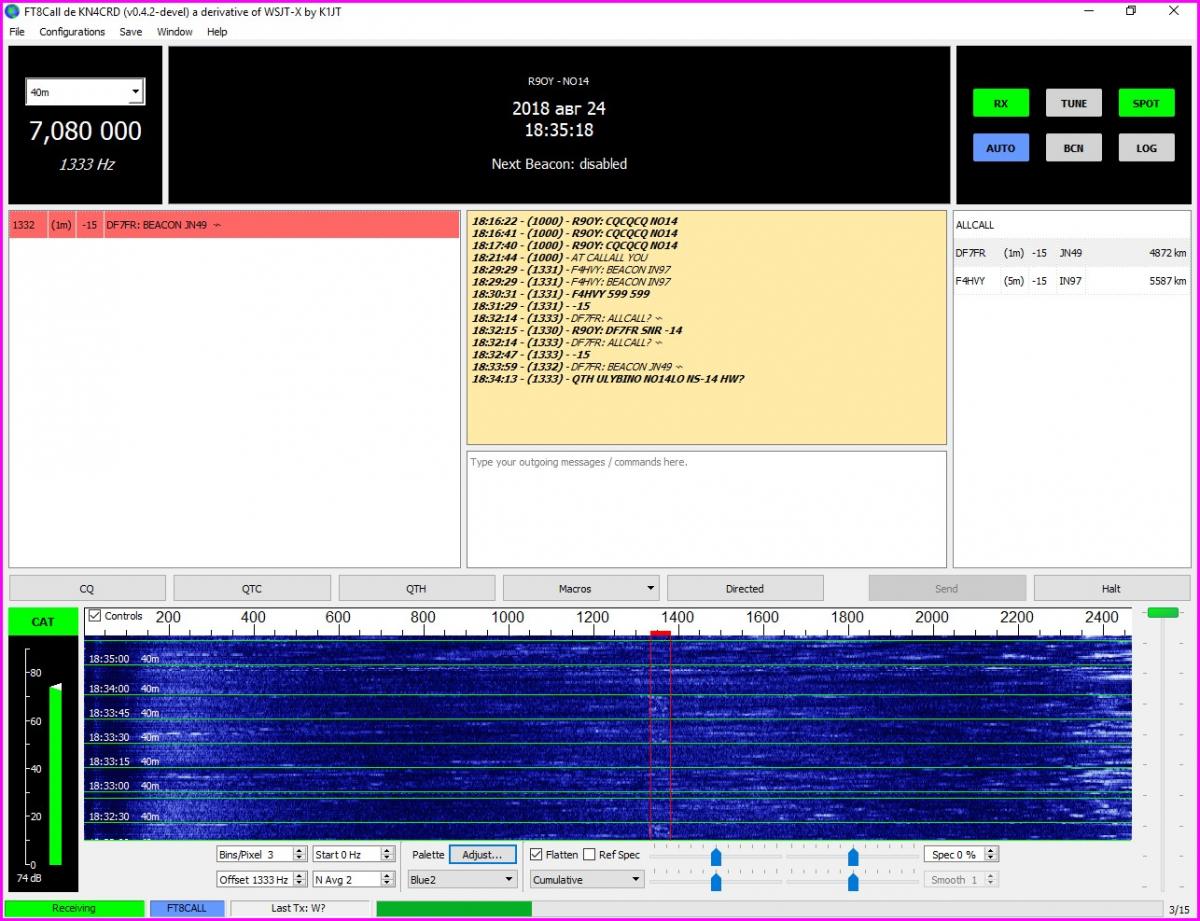This screenshot has height=921, width=1200.
Task: Toggle the AUTO button
Action: point(1000,148)
